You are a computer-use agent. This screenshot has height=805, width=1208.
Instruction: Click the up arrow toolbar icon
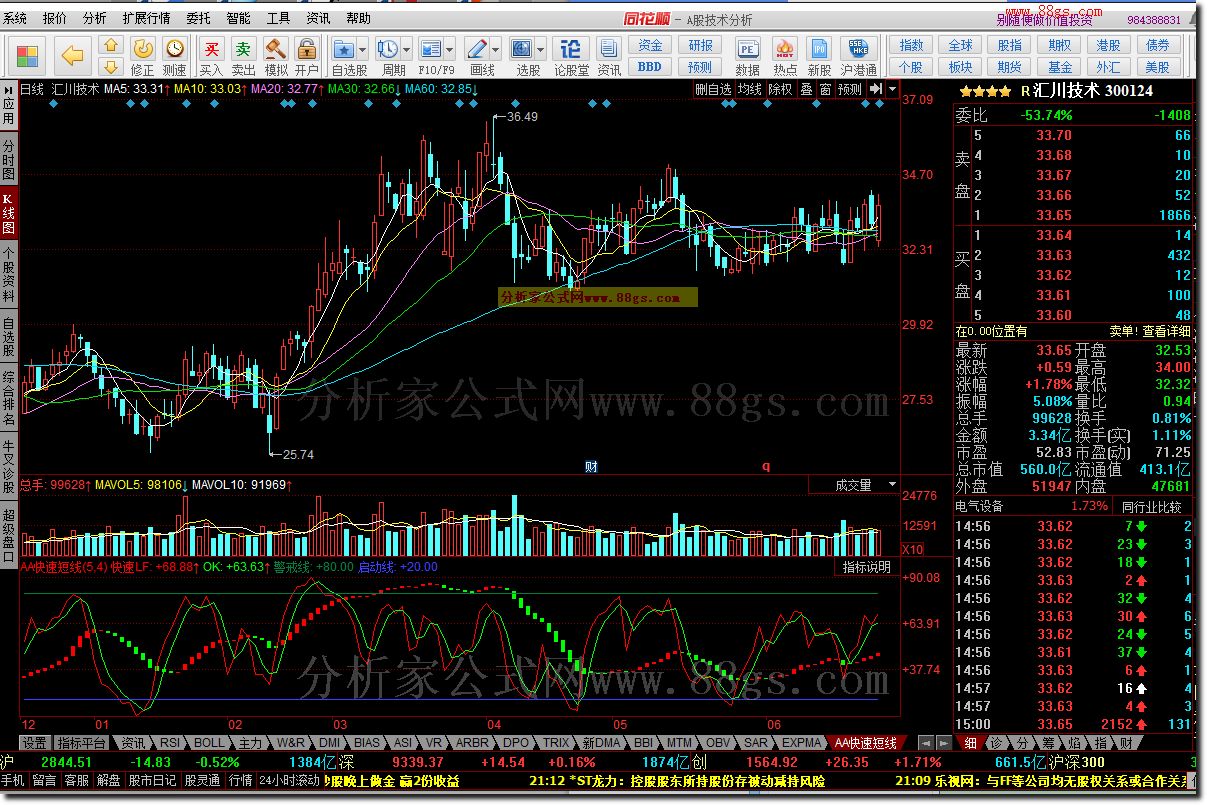tap(111, 46)
